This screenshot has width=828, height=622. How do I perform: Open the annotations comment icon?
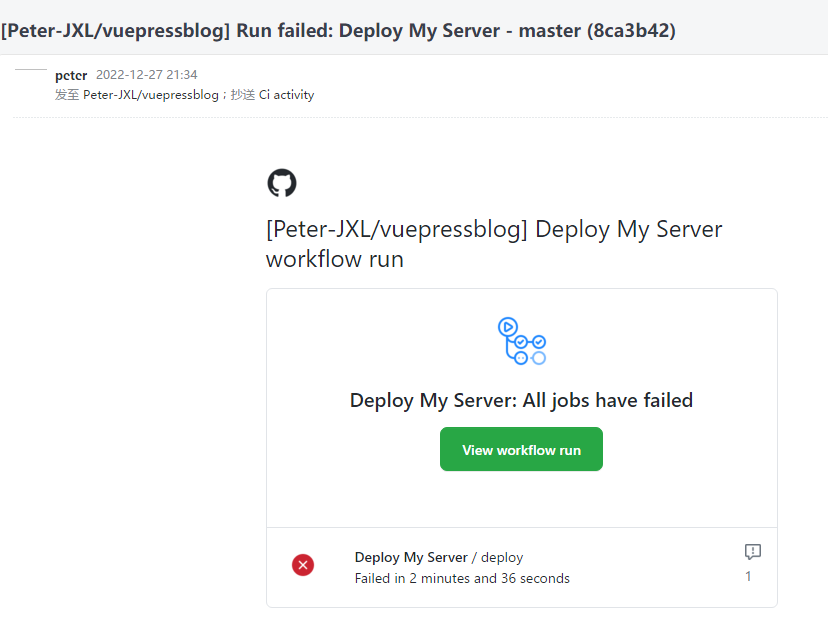(752, 552)
